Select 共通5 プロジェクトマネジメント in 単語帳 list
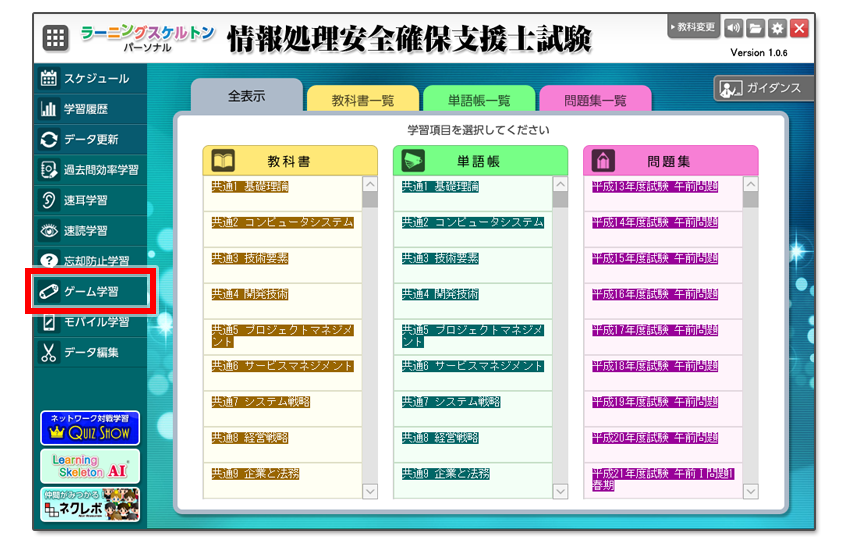The height and width of the screenshot is (544, 848). 473,337
